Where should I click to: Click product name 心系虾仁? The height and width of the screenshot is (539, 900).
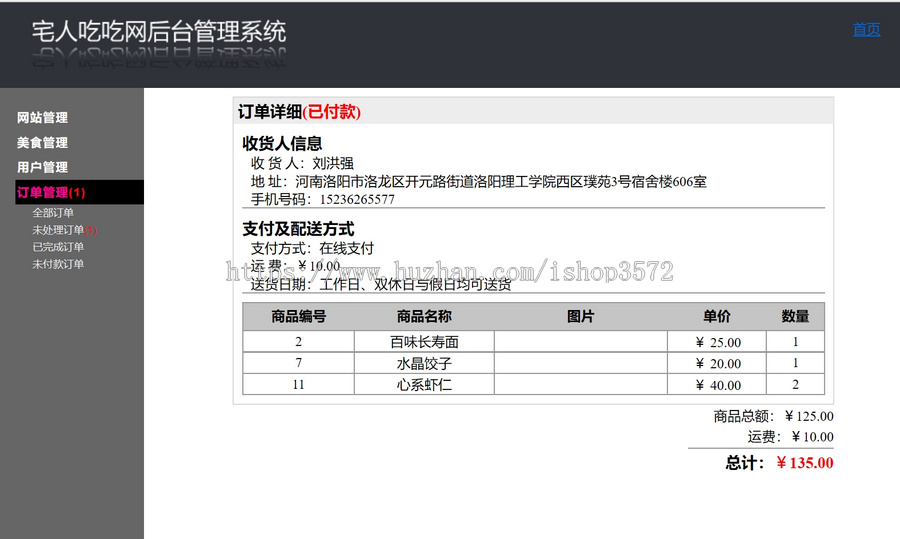pos(424,385)
